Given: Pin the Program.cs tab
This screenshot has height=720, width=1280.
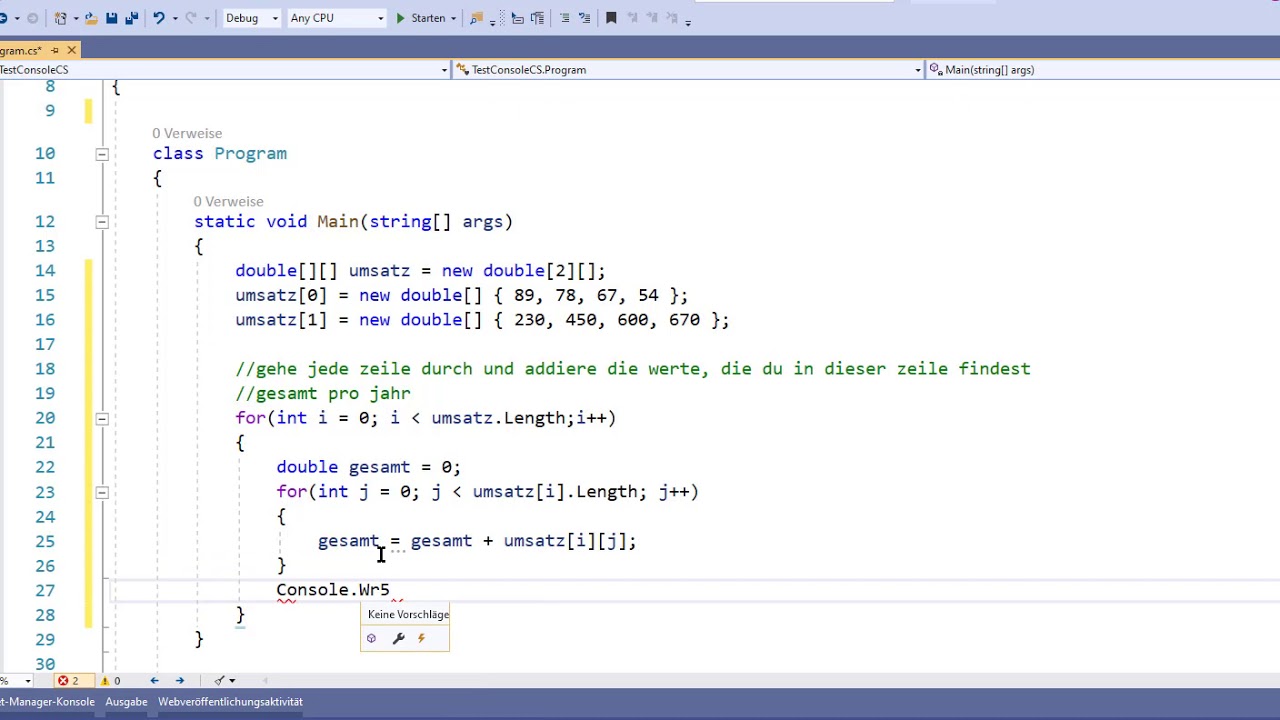Looking at the screenshot, I should point(55,50).
